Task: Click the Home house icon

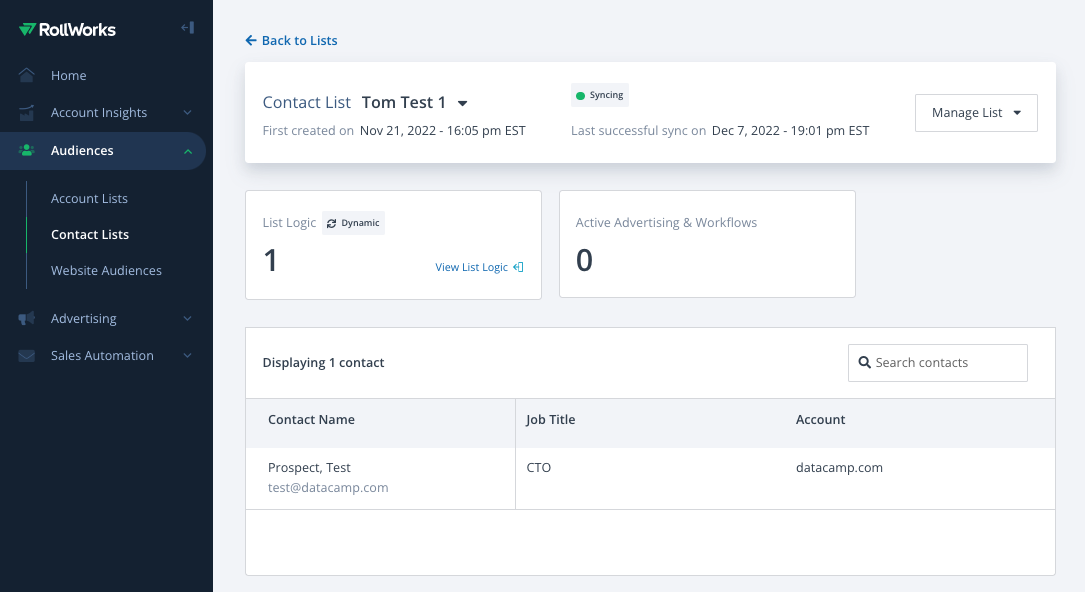Action: 26,75
